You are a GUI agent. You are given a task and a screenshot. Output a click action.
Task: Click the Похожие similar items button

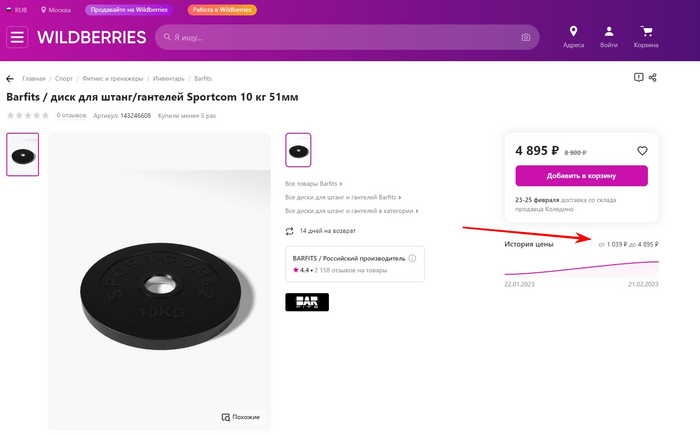(x=242, y=416)
